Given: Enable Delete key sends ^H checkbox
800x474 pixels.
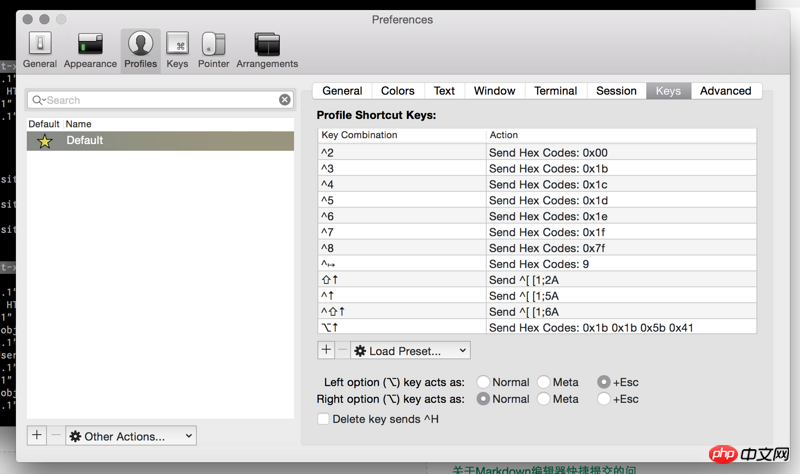Looking at the screenshot, I should (323, 419).
